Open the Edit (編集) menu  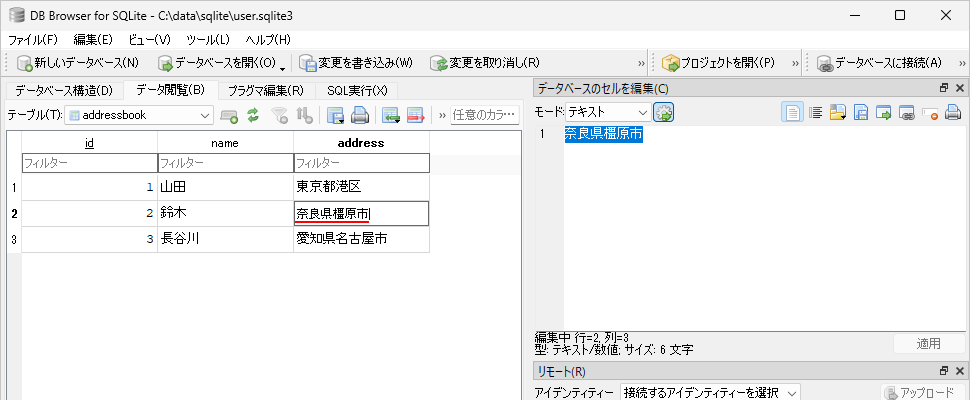pos(93,40)
